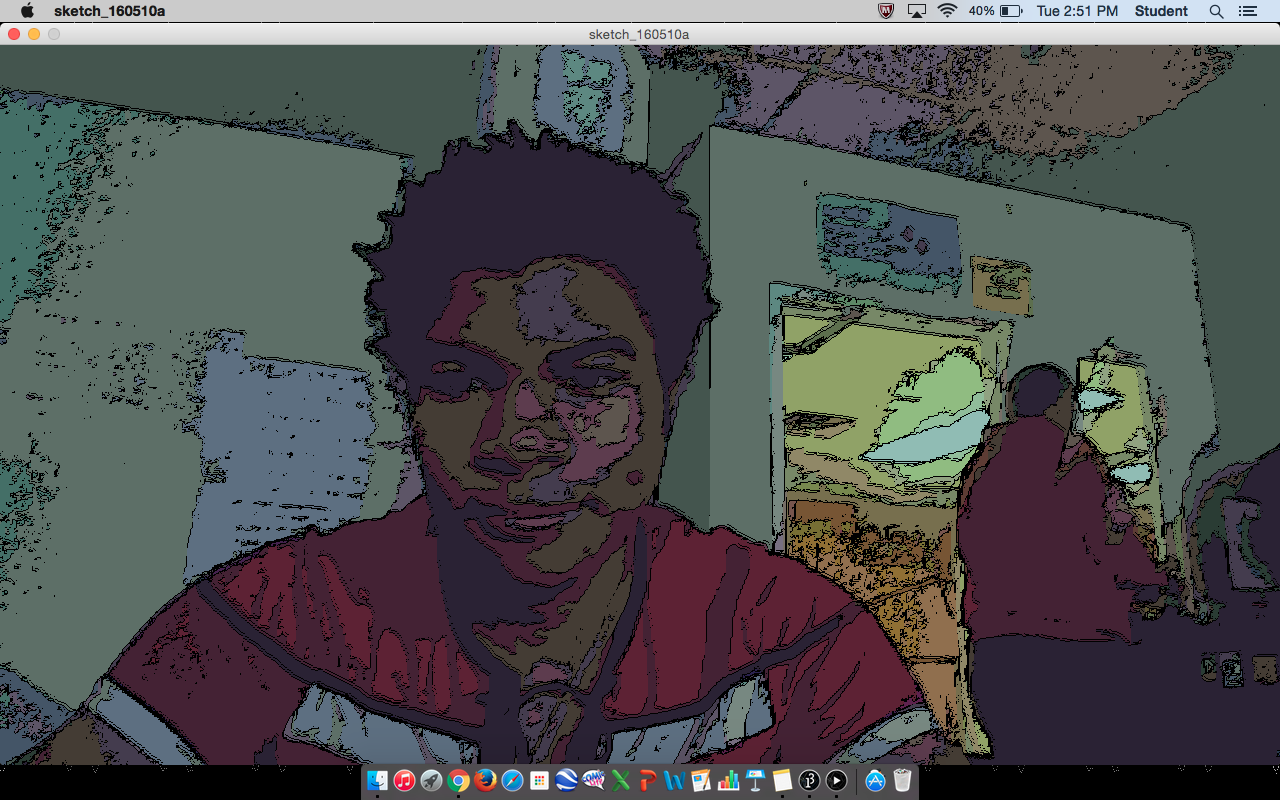
Task: Open Spotlight search magnifier
Action: pos(1216,11)
